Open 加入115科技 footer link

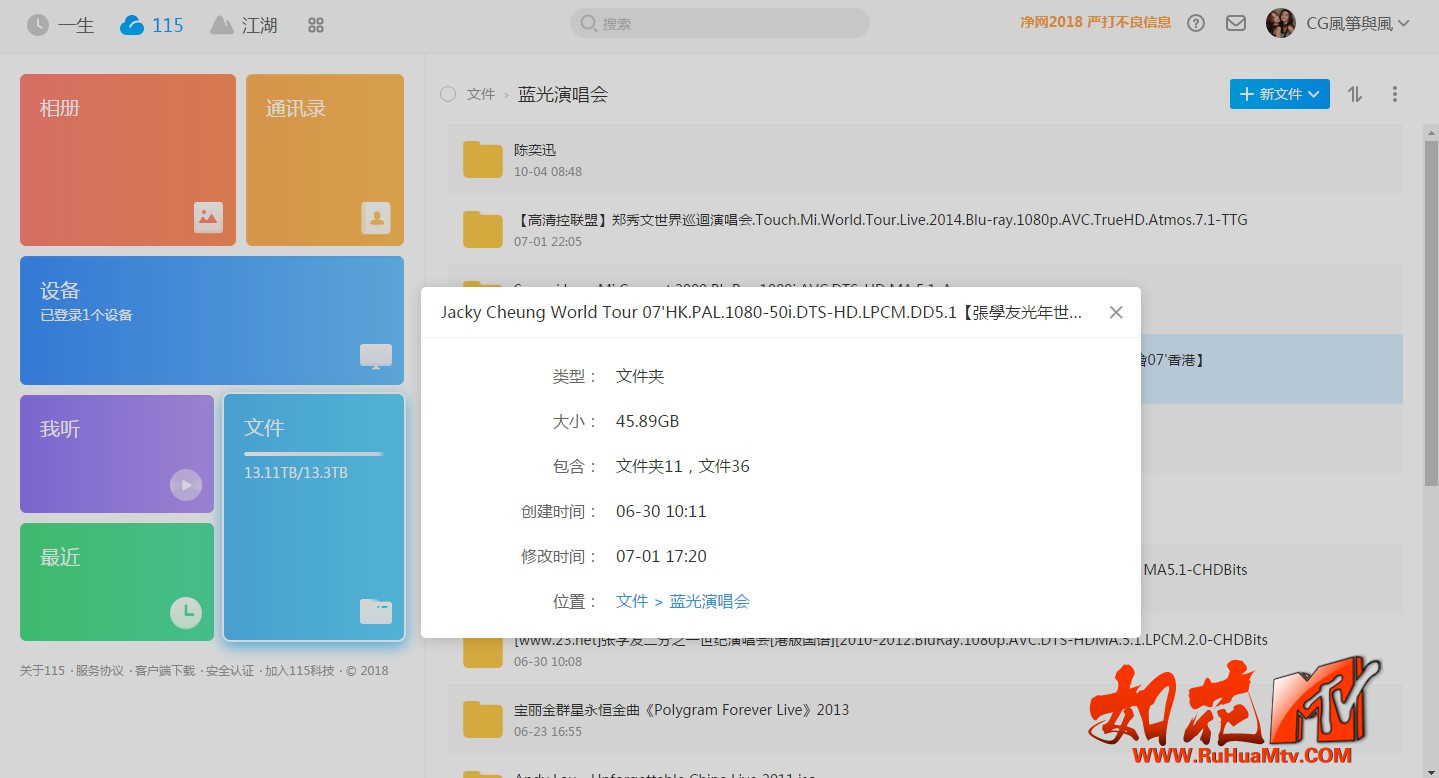(x=300, y=671)
